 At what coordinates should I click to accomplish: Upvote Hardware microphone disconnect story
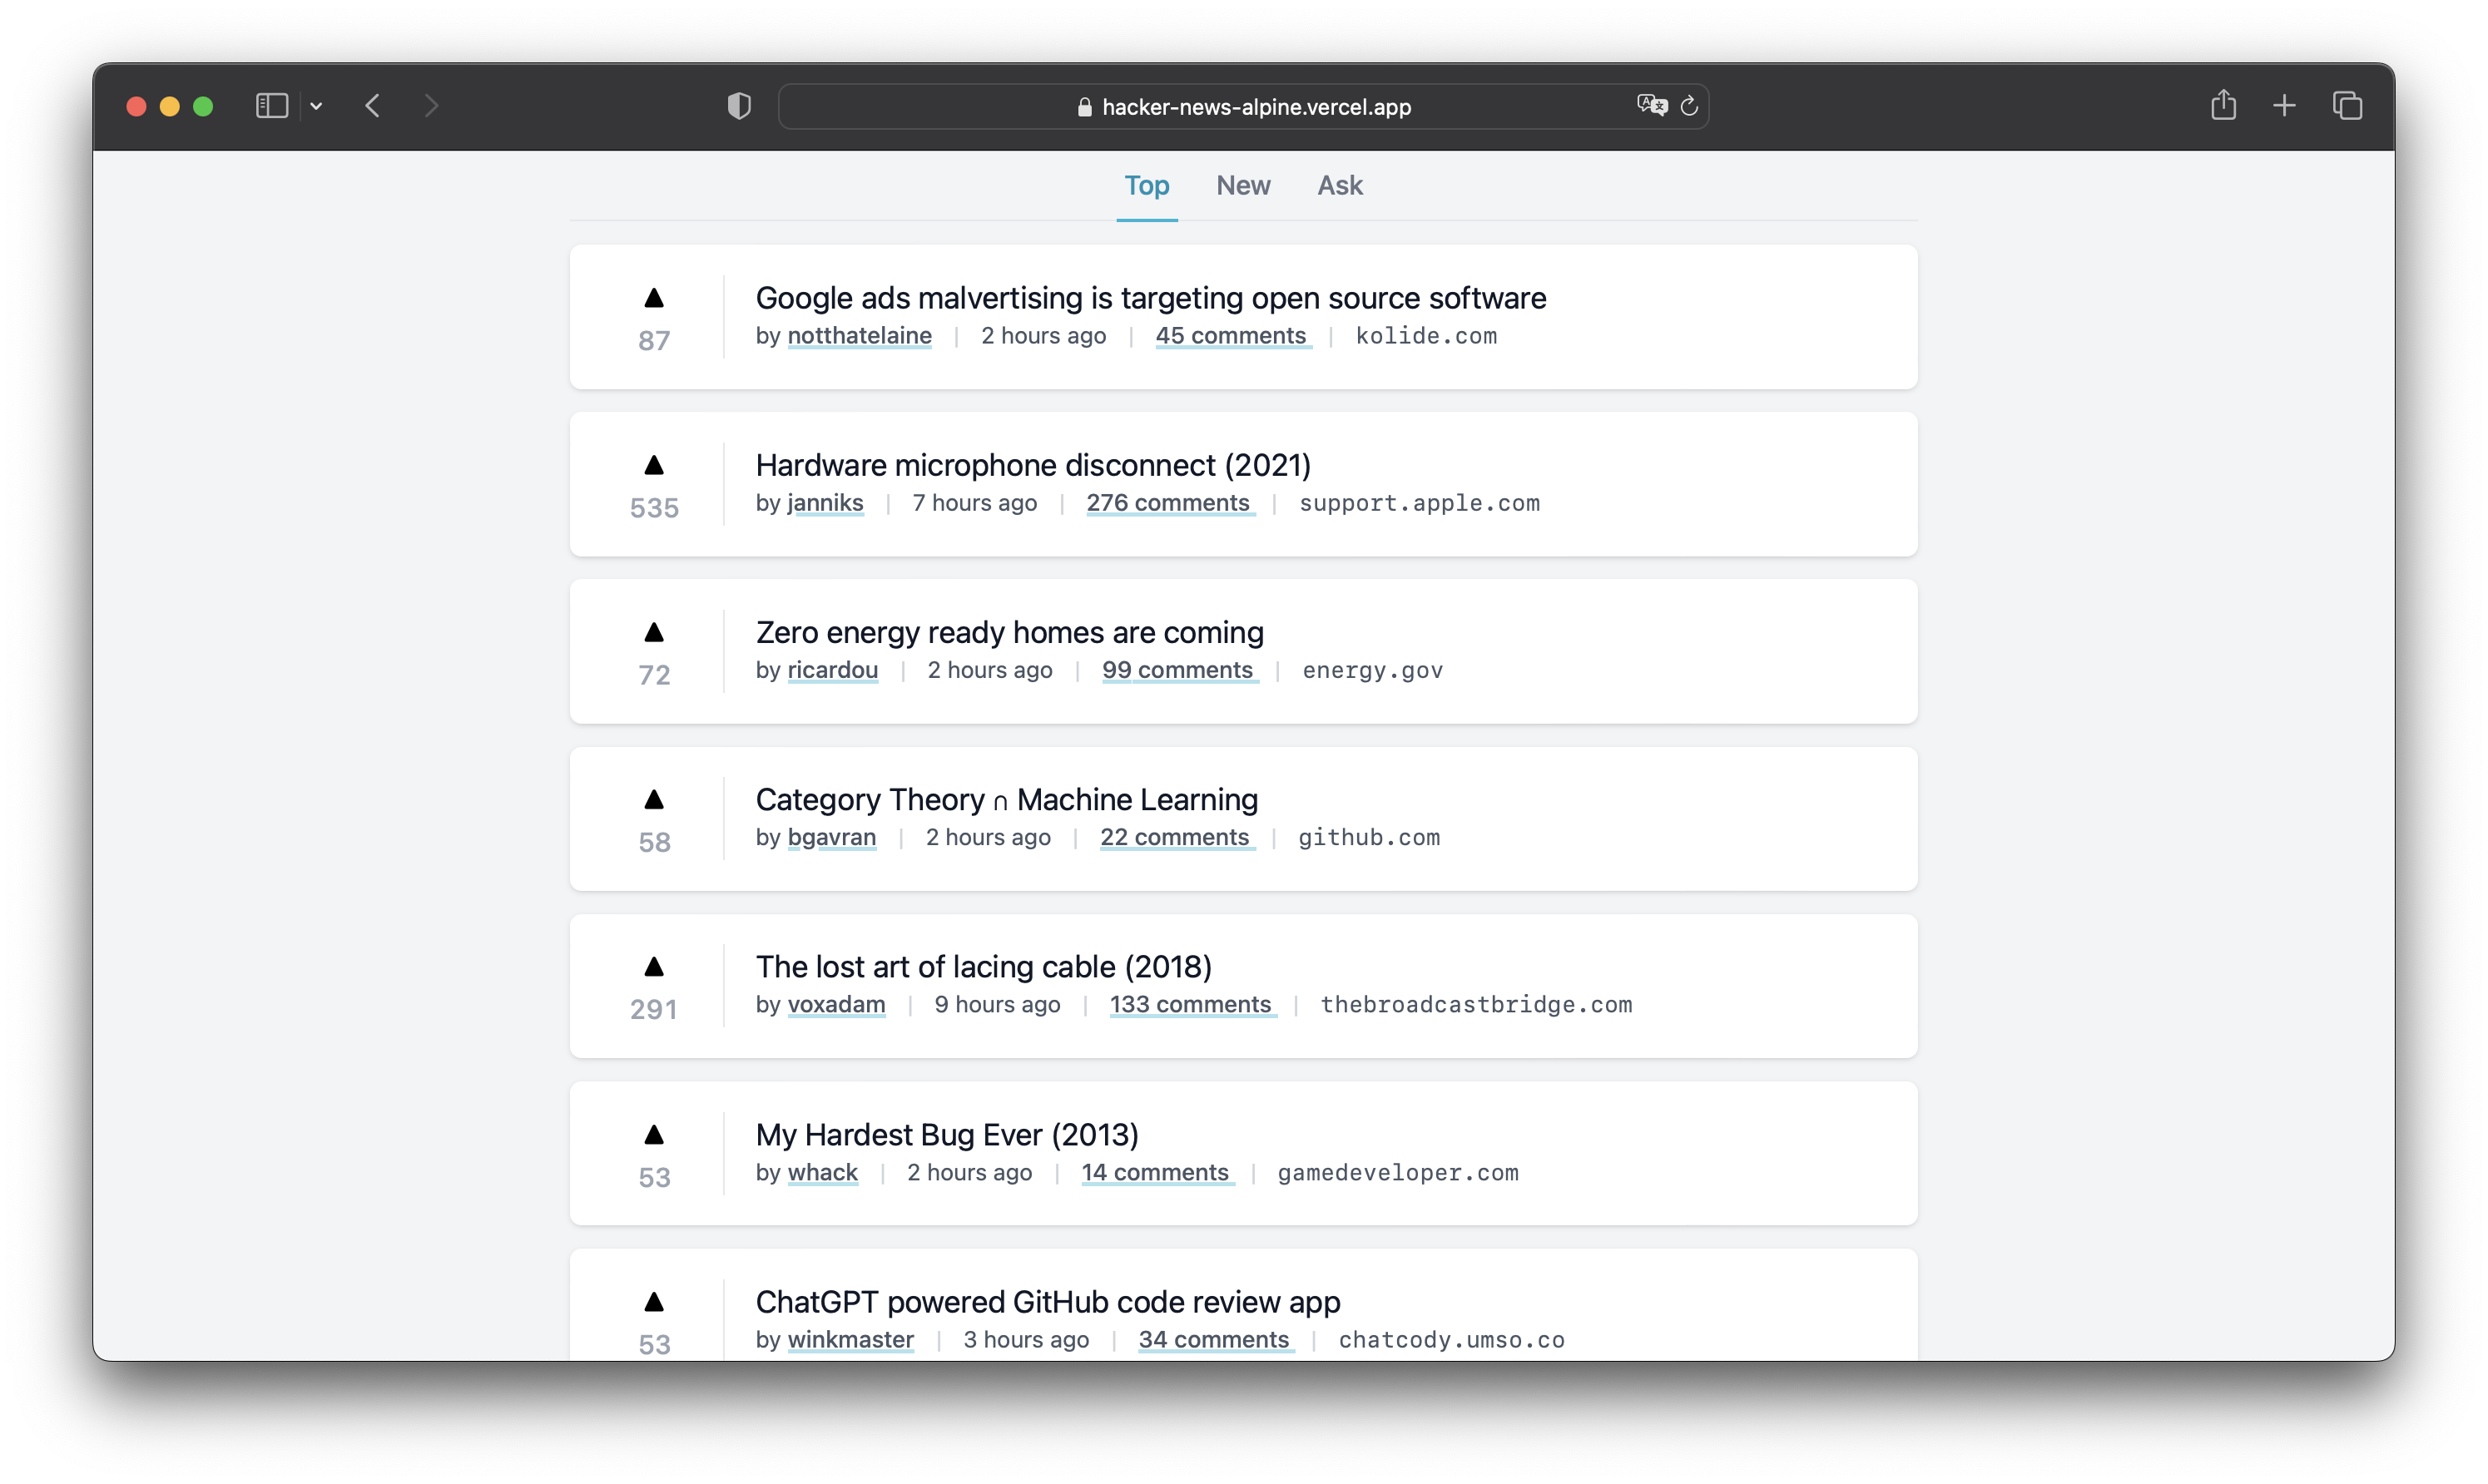coord(654,465)
